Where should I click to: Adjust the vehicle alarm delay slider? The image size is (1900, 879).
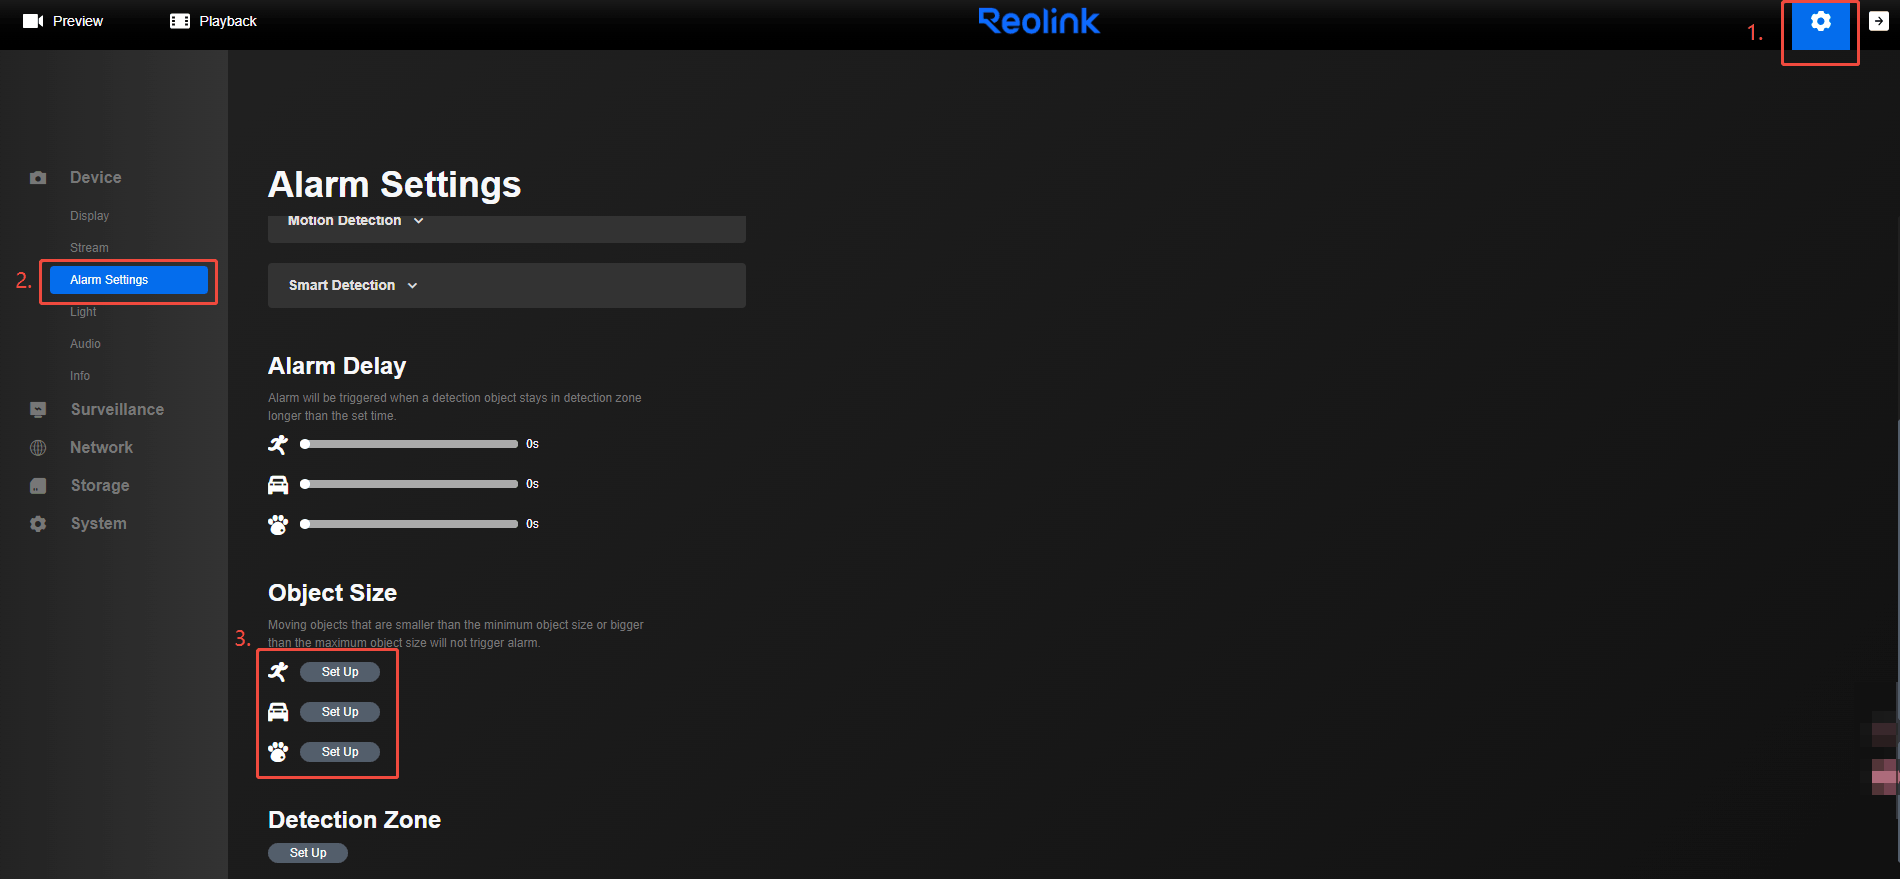[x=409, y=484]
